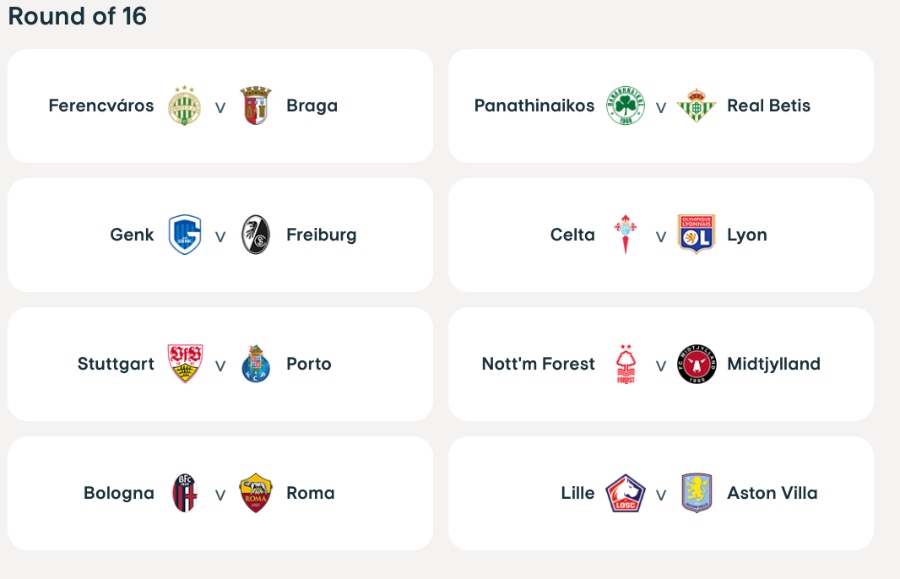This screenshot has width=900, height=579.
Task: Click the Real Betis crest
Action: click(696, 106)
